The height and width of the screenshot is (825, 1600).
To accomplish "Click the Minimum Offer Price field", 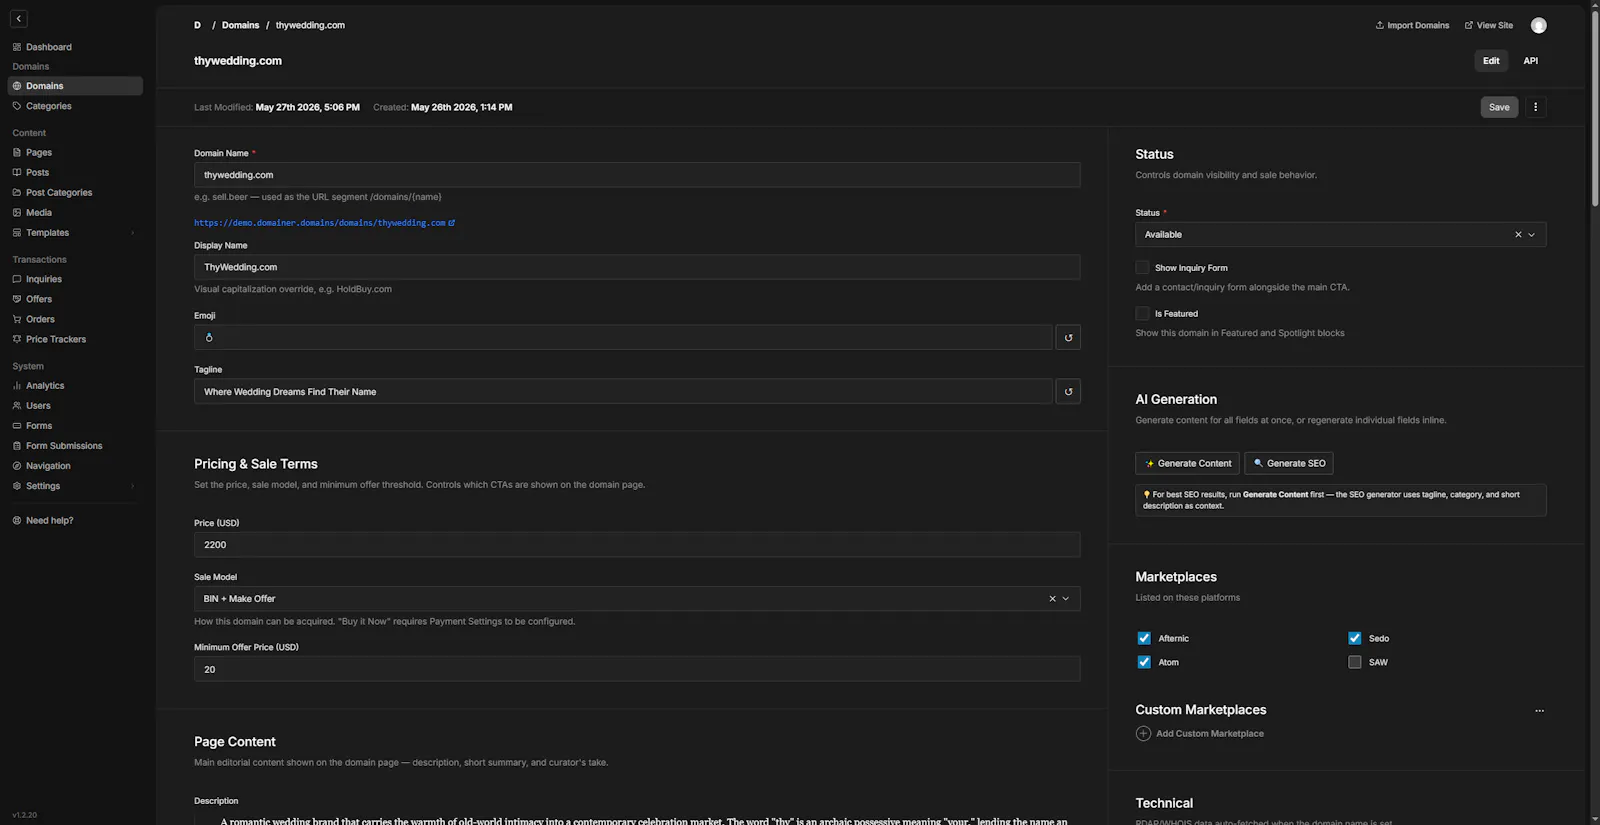I will 637,669.
